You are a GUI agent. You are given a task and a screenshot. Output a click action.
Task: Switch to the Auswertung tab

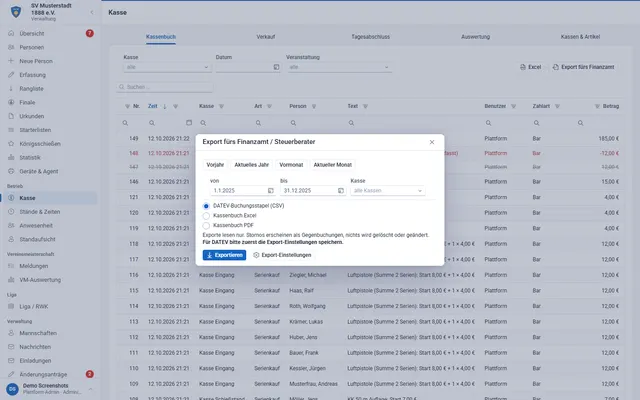(476, 37)
